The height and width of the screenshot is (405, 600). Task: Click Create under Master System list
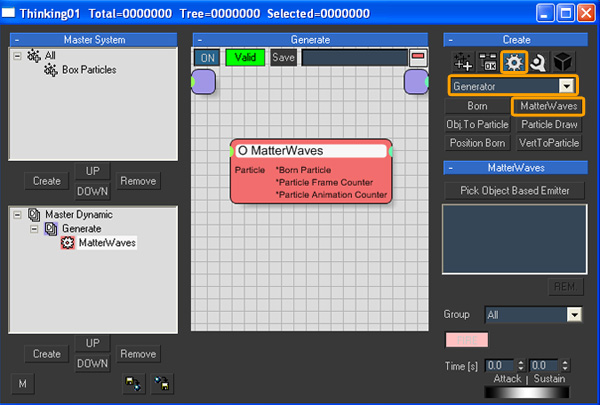tap(47, 181)
